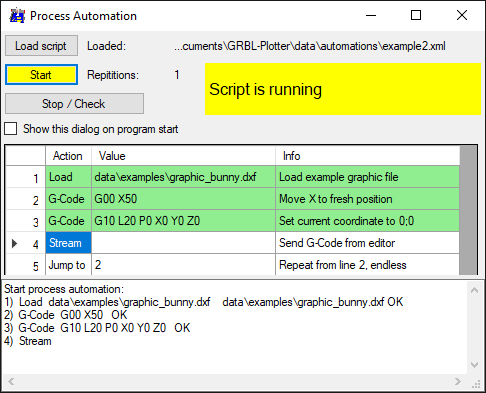Click the log horizontal scroll left arrow

[x=11, y=381]
